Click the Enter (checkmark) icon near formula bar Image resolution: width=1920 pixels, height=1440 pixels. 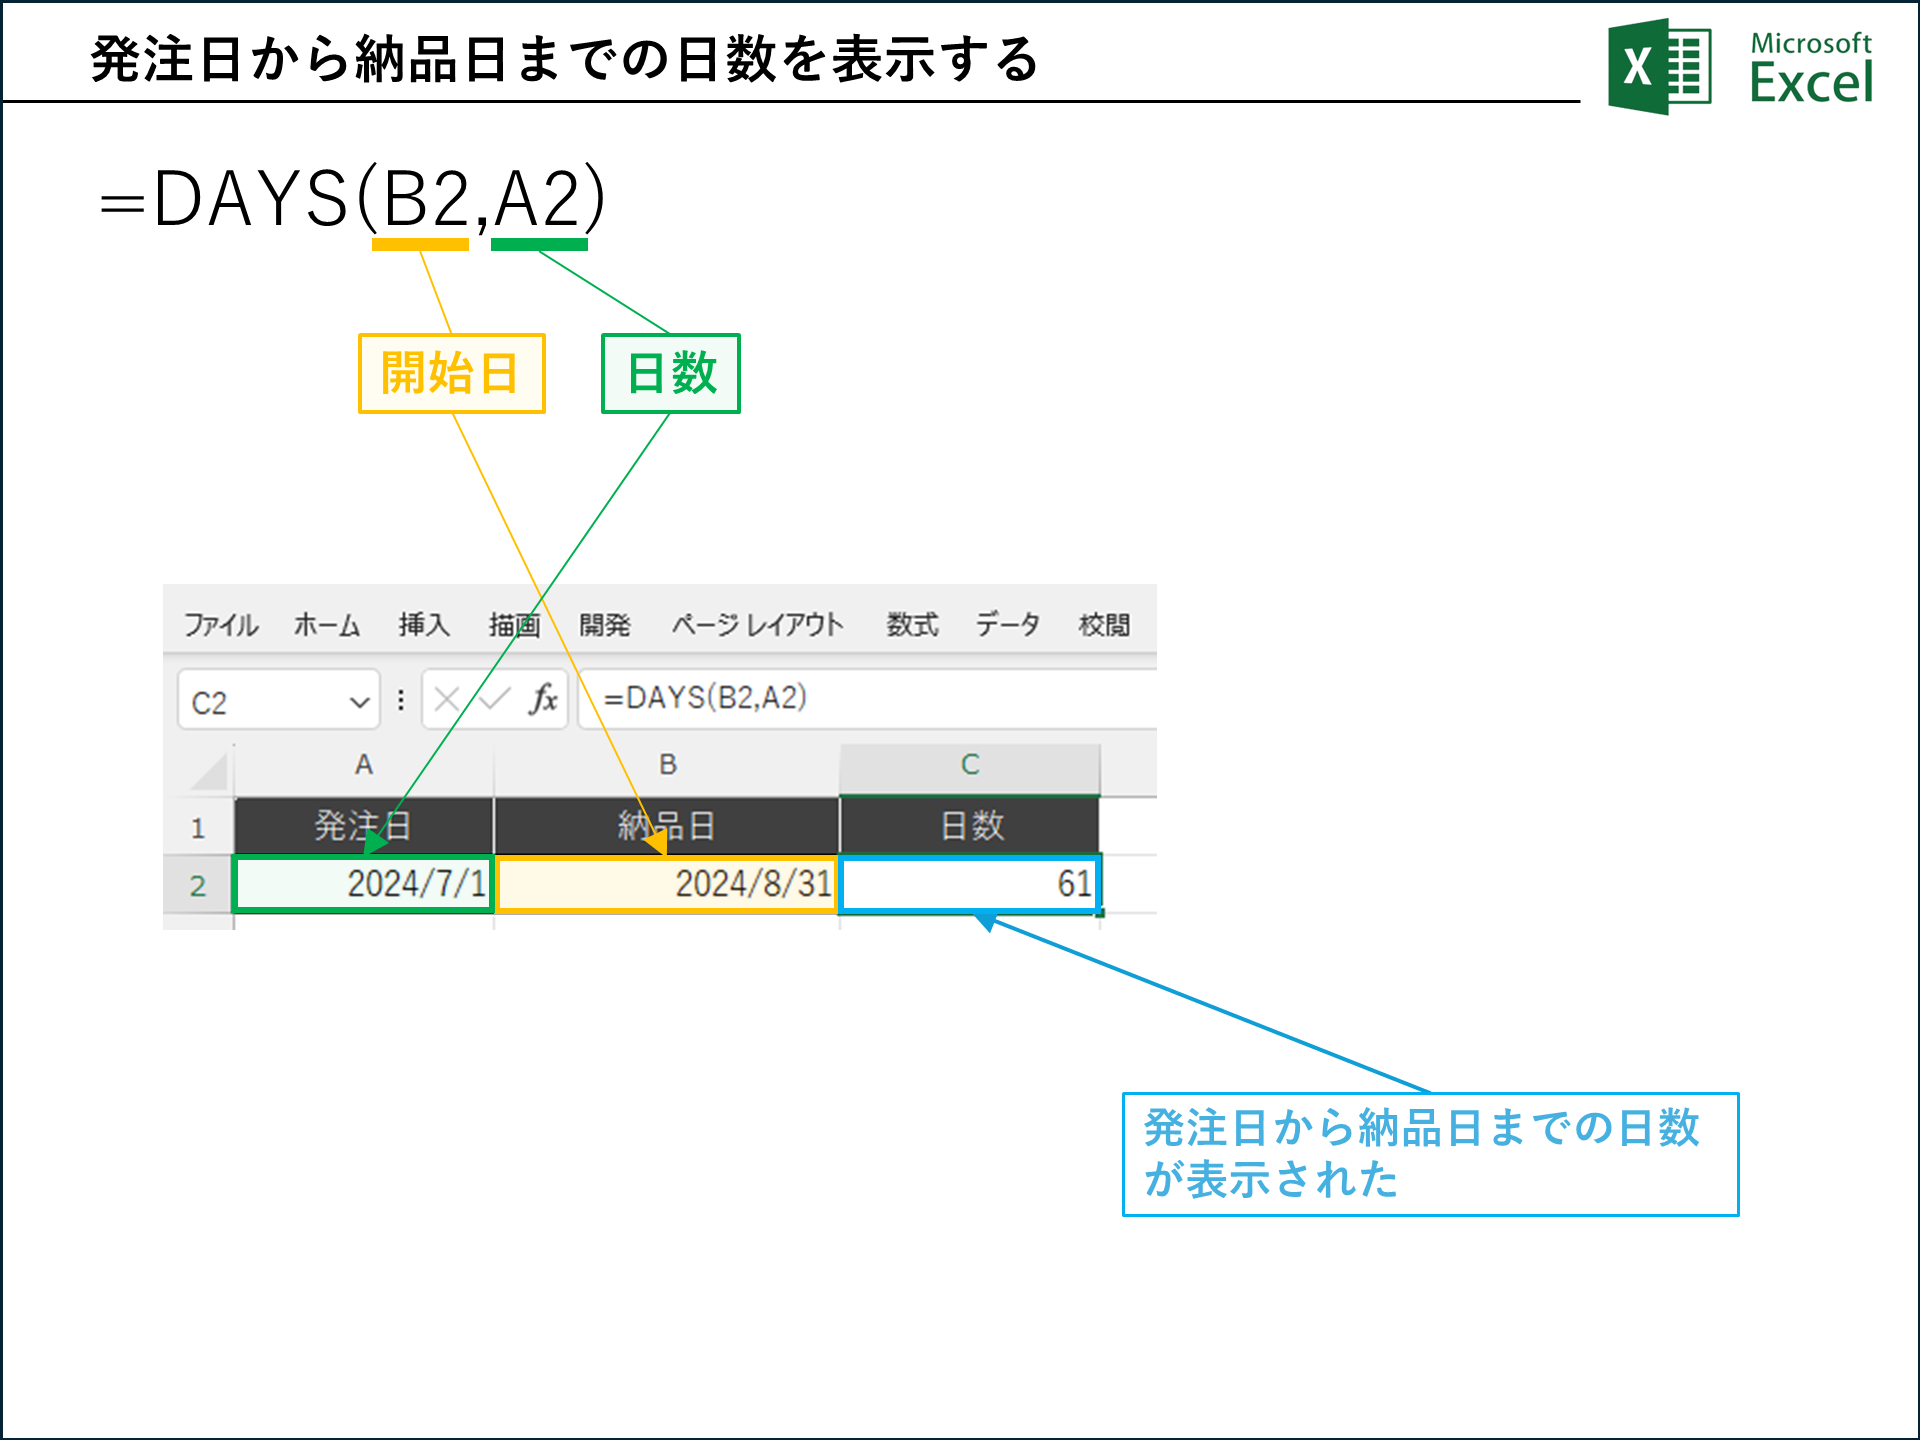(492, 700)
